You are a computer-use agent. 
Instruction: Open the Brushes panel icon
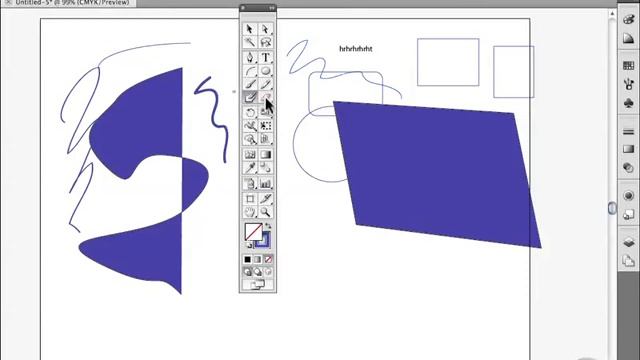[629, 84]
